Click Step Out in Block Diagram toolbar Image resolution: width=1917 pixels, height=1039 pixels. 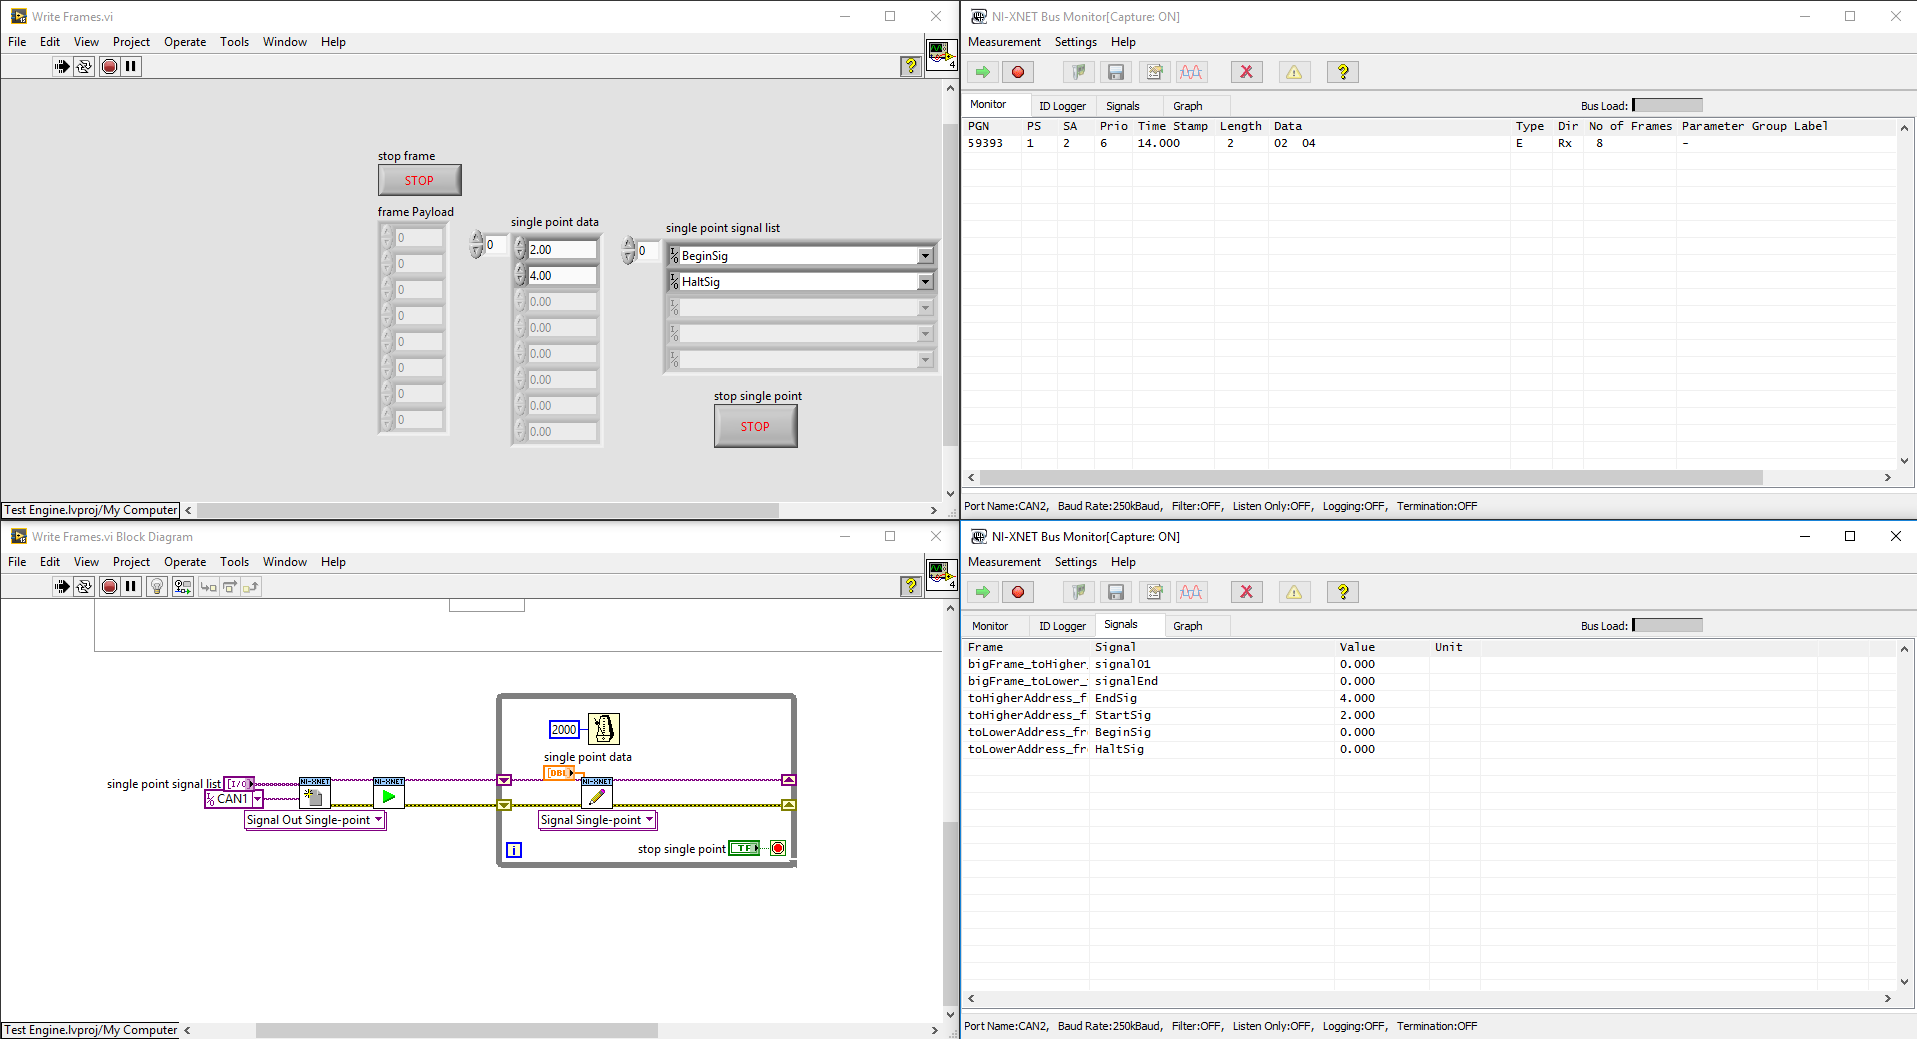coord(250,586)
